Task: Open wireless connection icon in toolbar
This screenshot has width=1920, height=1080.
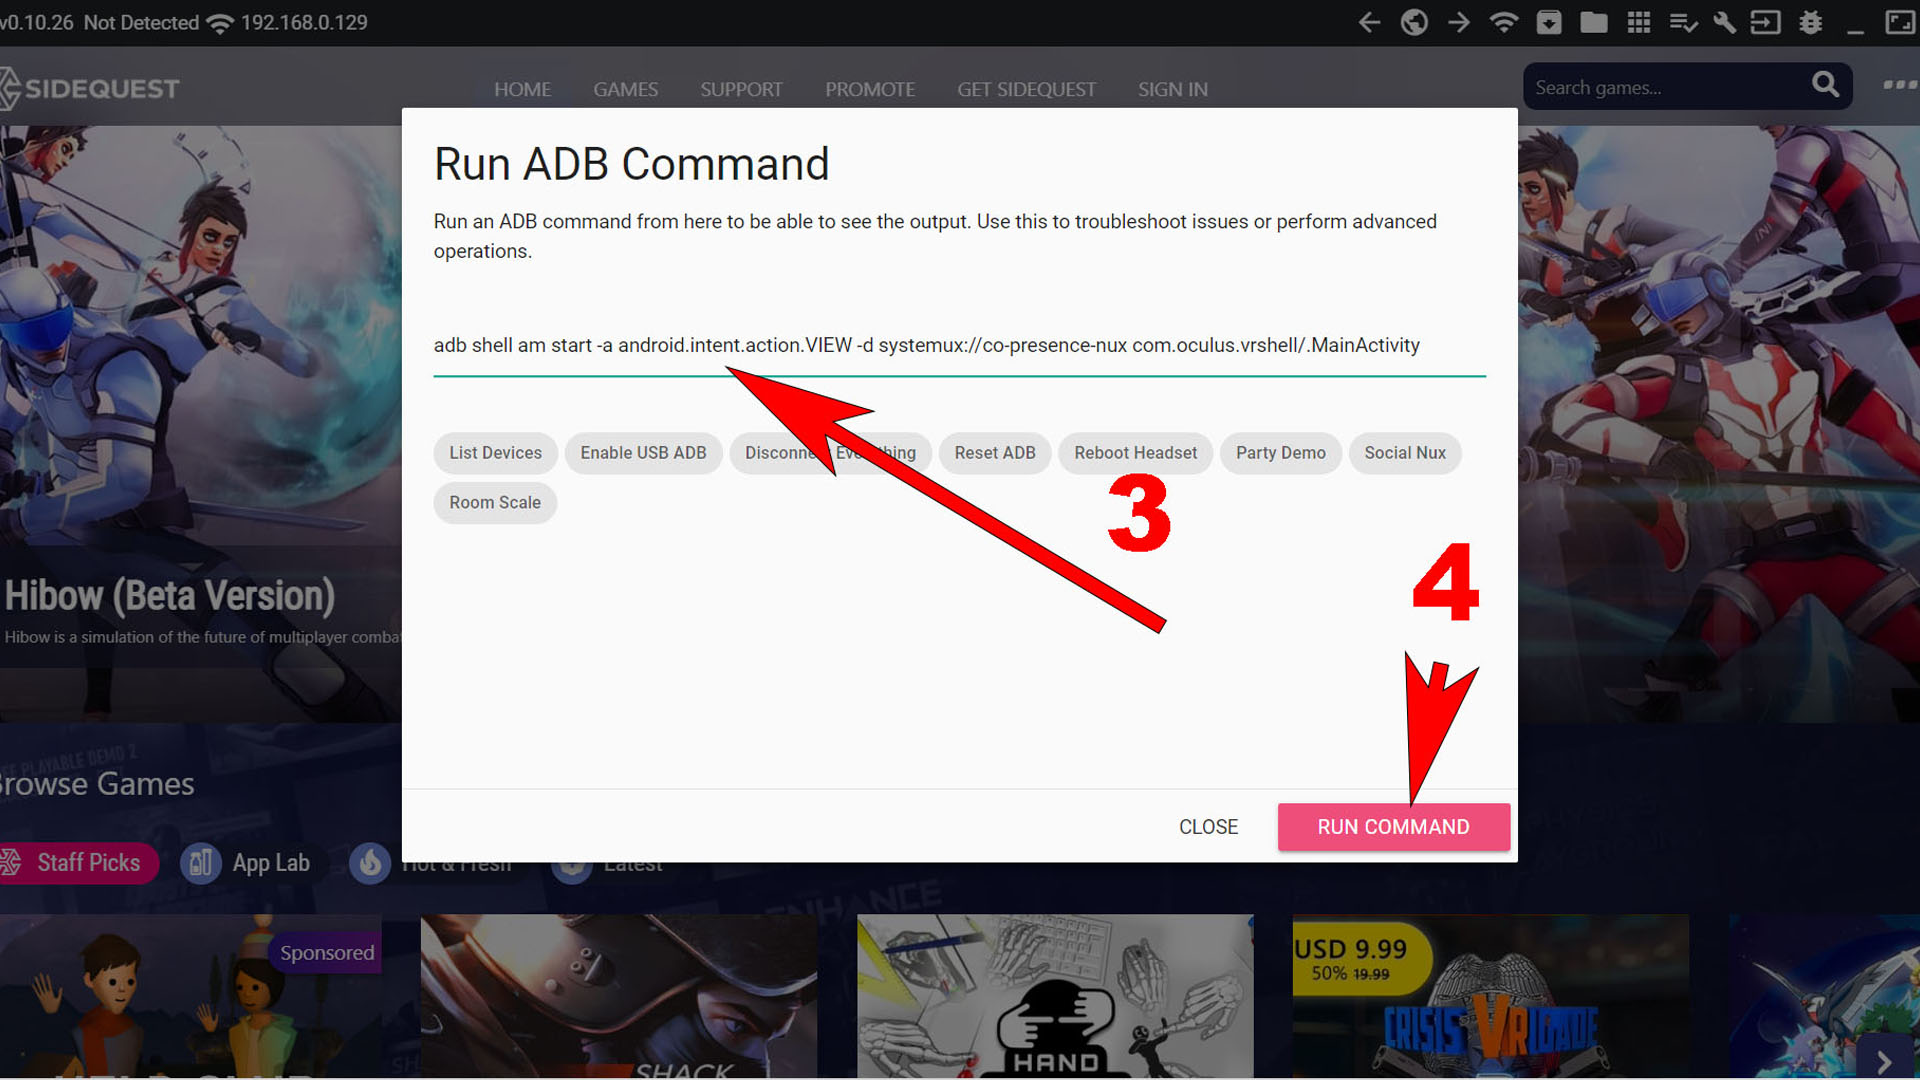Action: coord(1504,22)
